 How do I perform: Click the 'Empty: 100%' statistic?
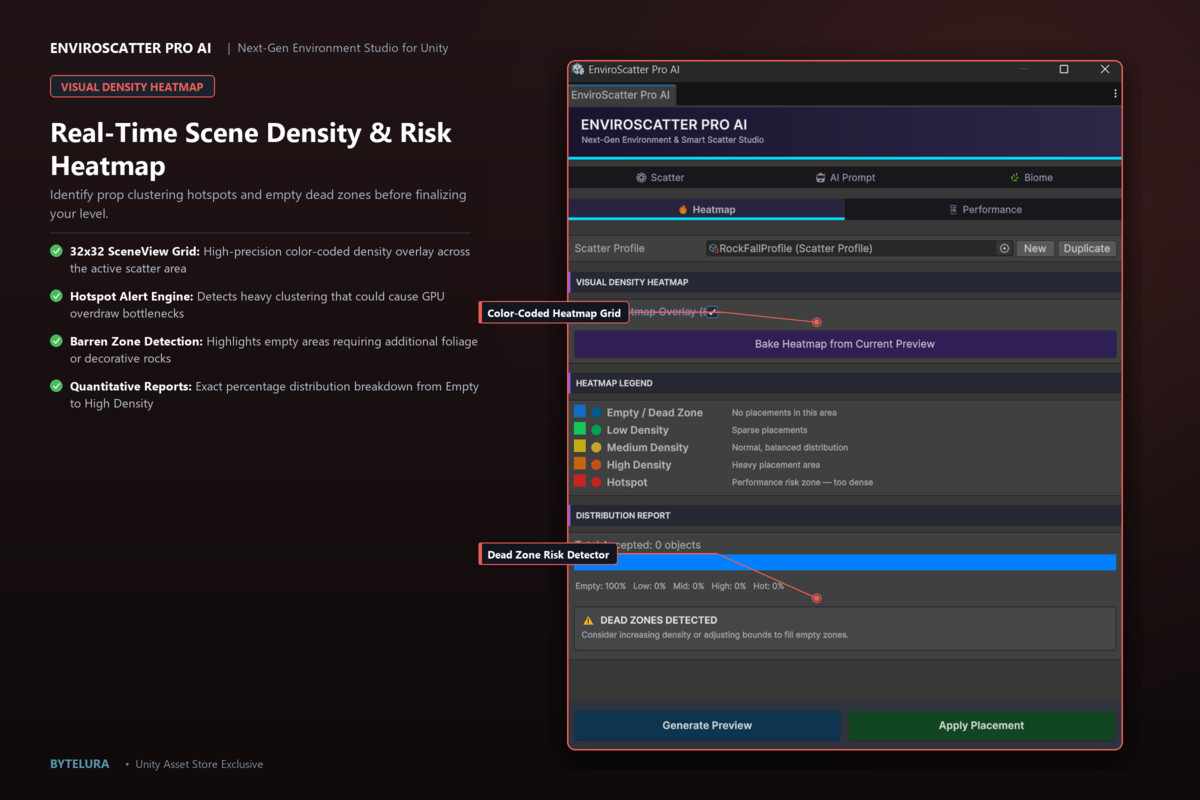[600, 586]
